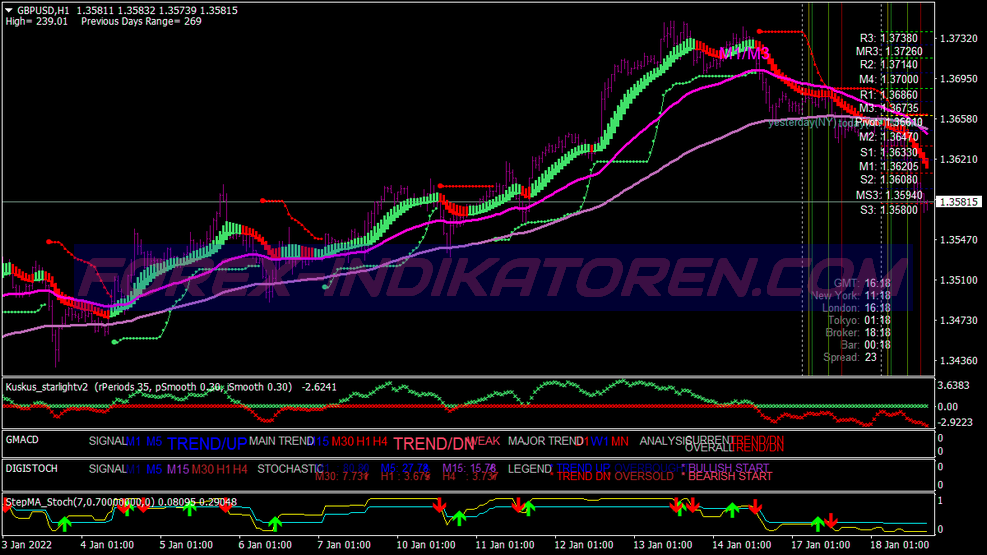Click the Tokyo: 01:18 clock line

[859, 320]
